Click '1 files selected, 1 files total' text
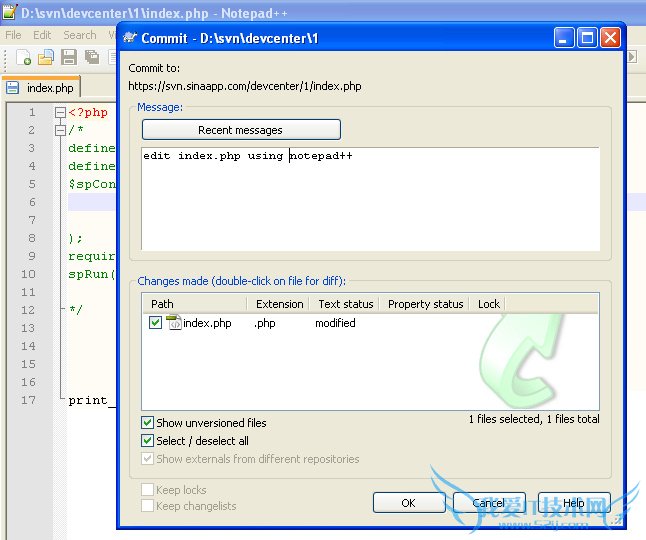646x540 pixels. pyautogui.click(x=534, y=419)
